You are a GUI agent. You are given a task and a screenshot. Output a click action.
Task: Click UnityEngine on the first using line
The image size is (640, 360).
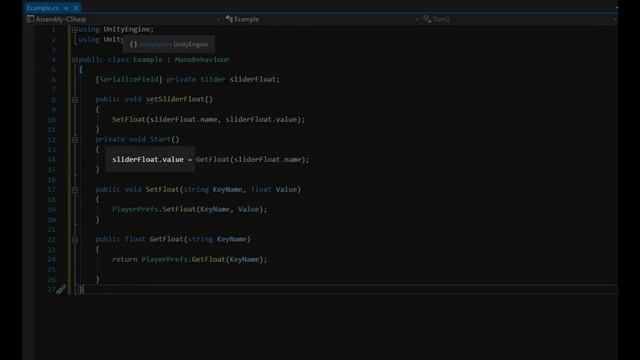point(127,29)
